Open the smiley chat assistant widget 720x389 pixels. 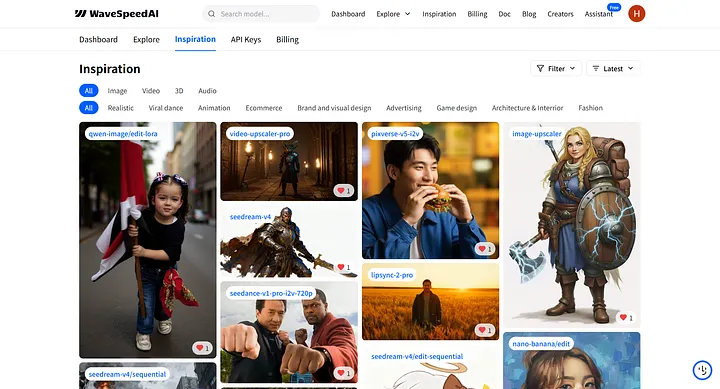[702, 370]
